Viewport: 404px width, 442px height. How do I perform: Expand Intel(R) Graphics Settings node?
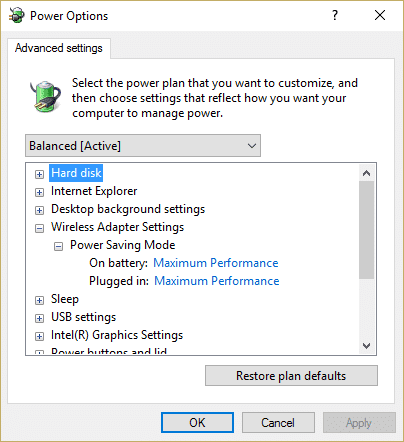(x=39, y=336)
